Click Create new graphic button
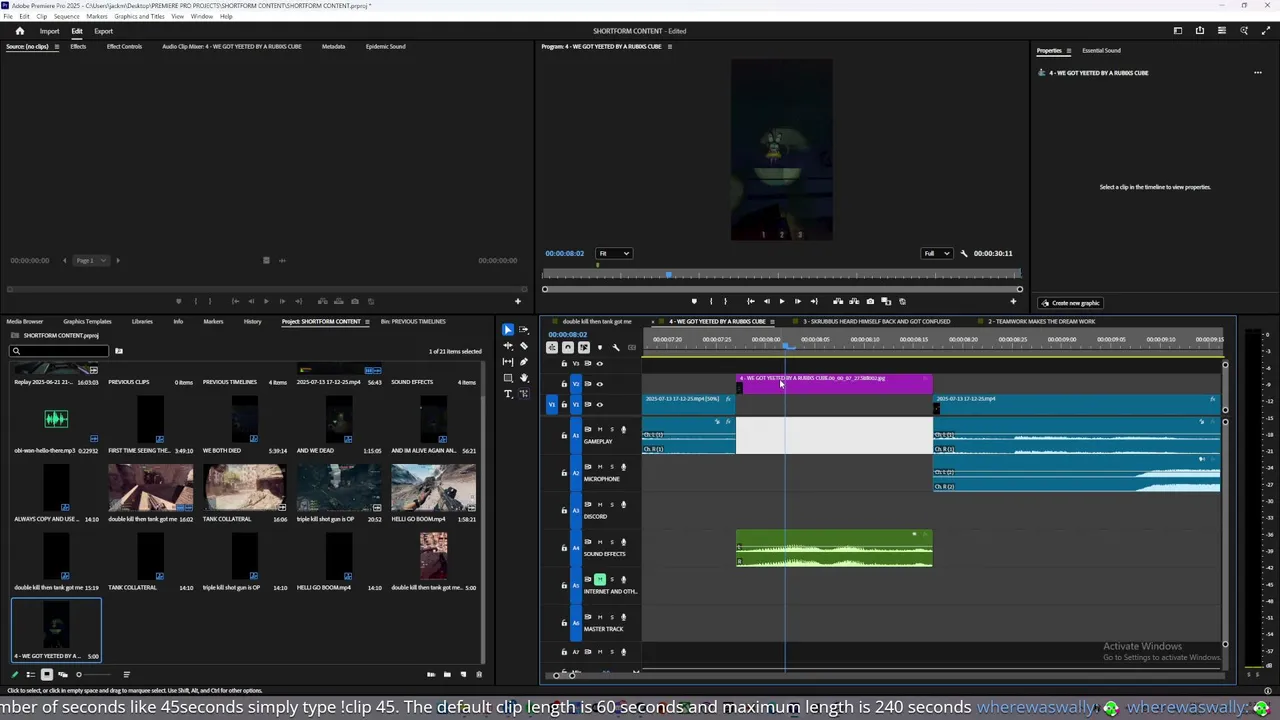The image size is (1280, 720). pyautogui.click(x=1071, y=303)
